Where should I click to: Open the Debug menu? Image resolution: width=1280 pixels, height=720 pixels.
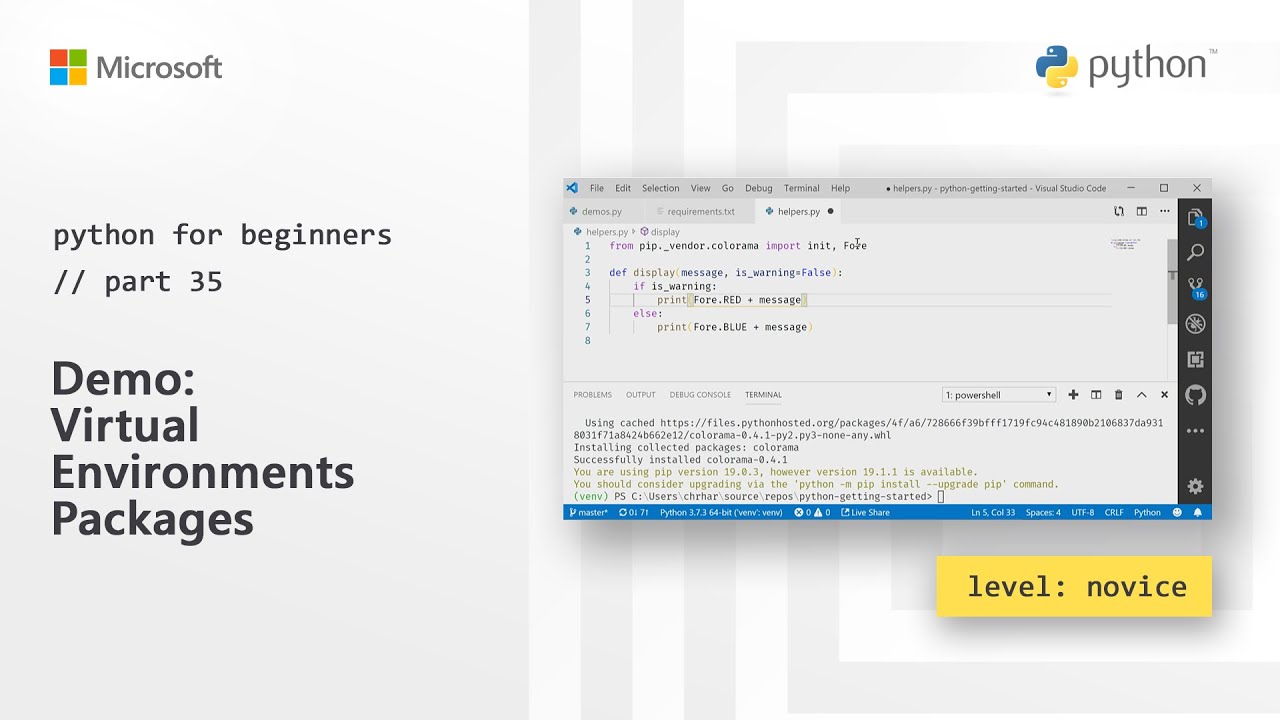pos(758,188)
